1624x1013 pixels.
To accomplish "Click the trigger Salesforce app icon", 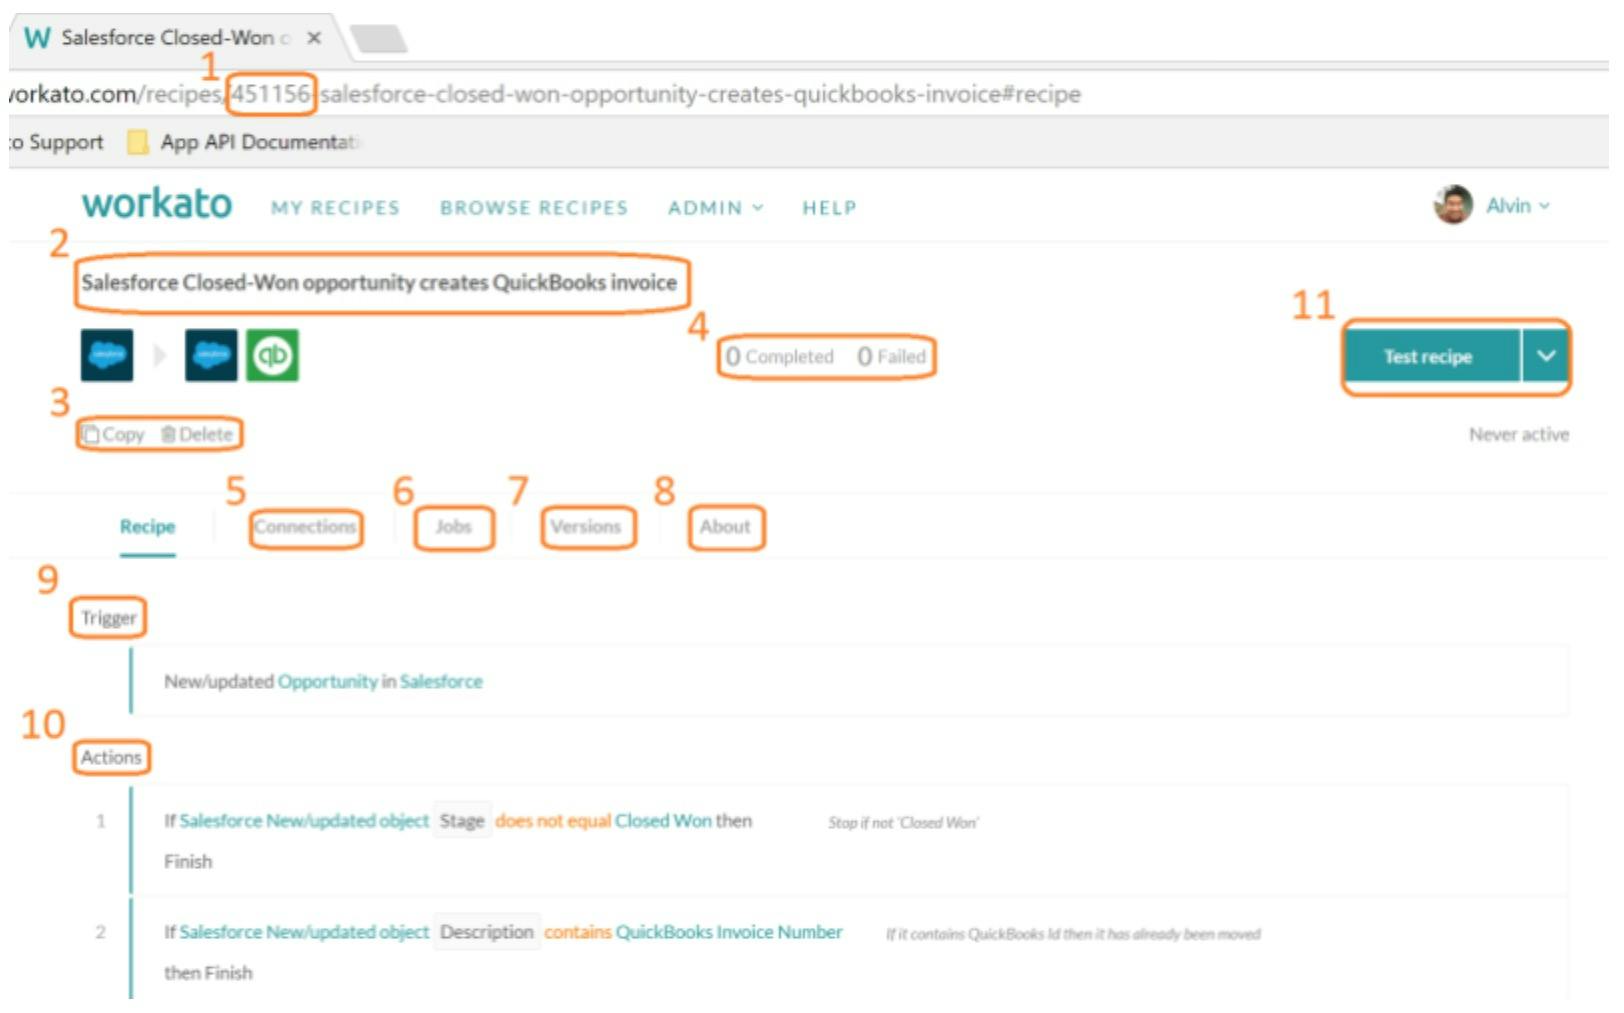I will tap(107, 355).
